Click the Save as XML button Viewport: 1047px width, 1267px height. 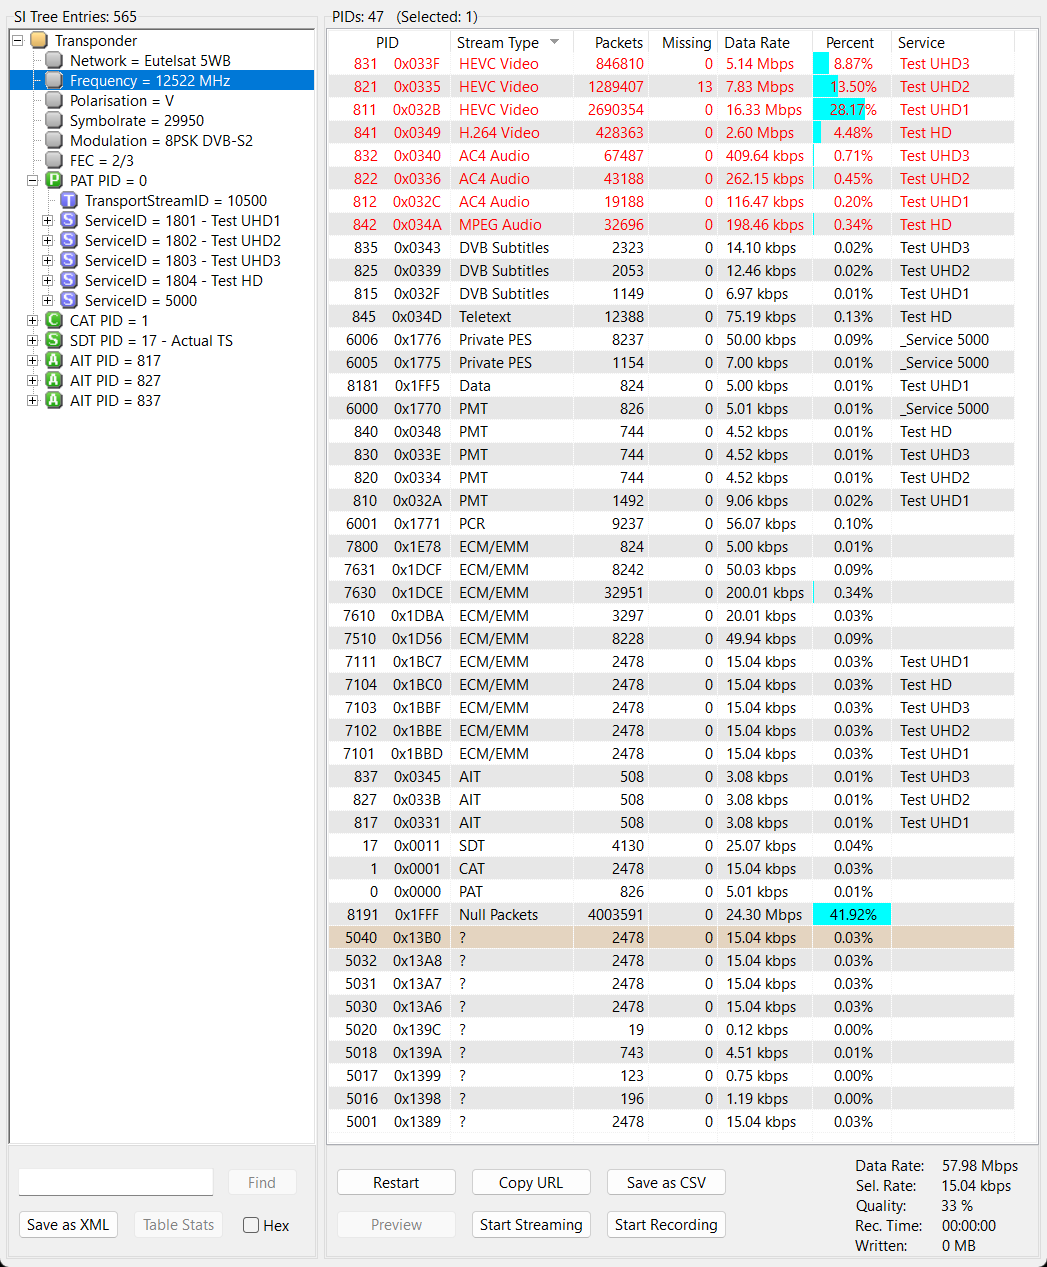[x=68, y=1224]
